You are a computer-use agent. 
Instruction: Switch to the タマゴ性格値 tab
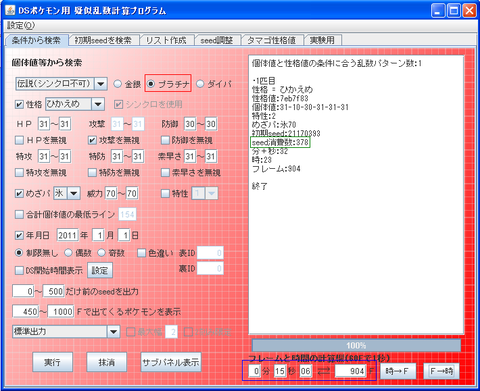click(272, 40)
